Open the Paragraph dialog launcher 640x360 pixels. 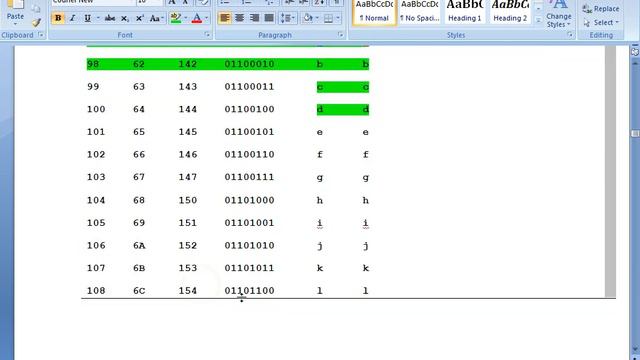(340, 35)
